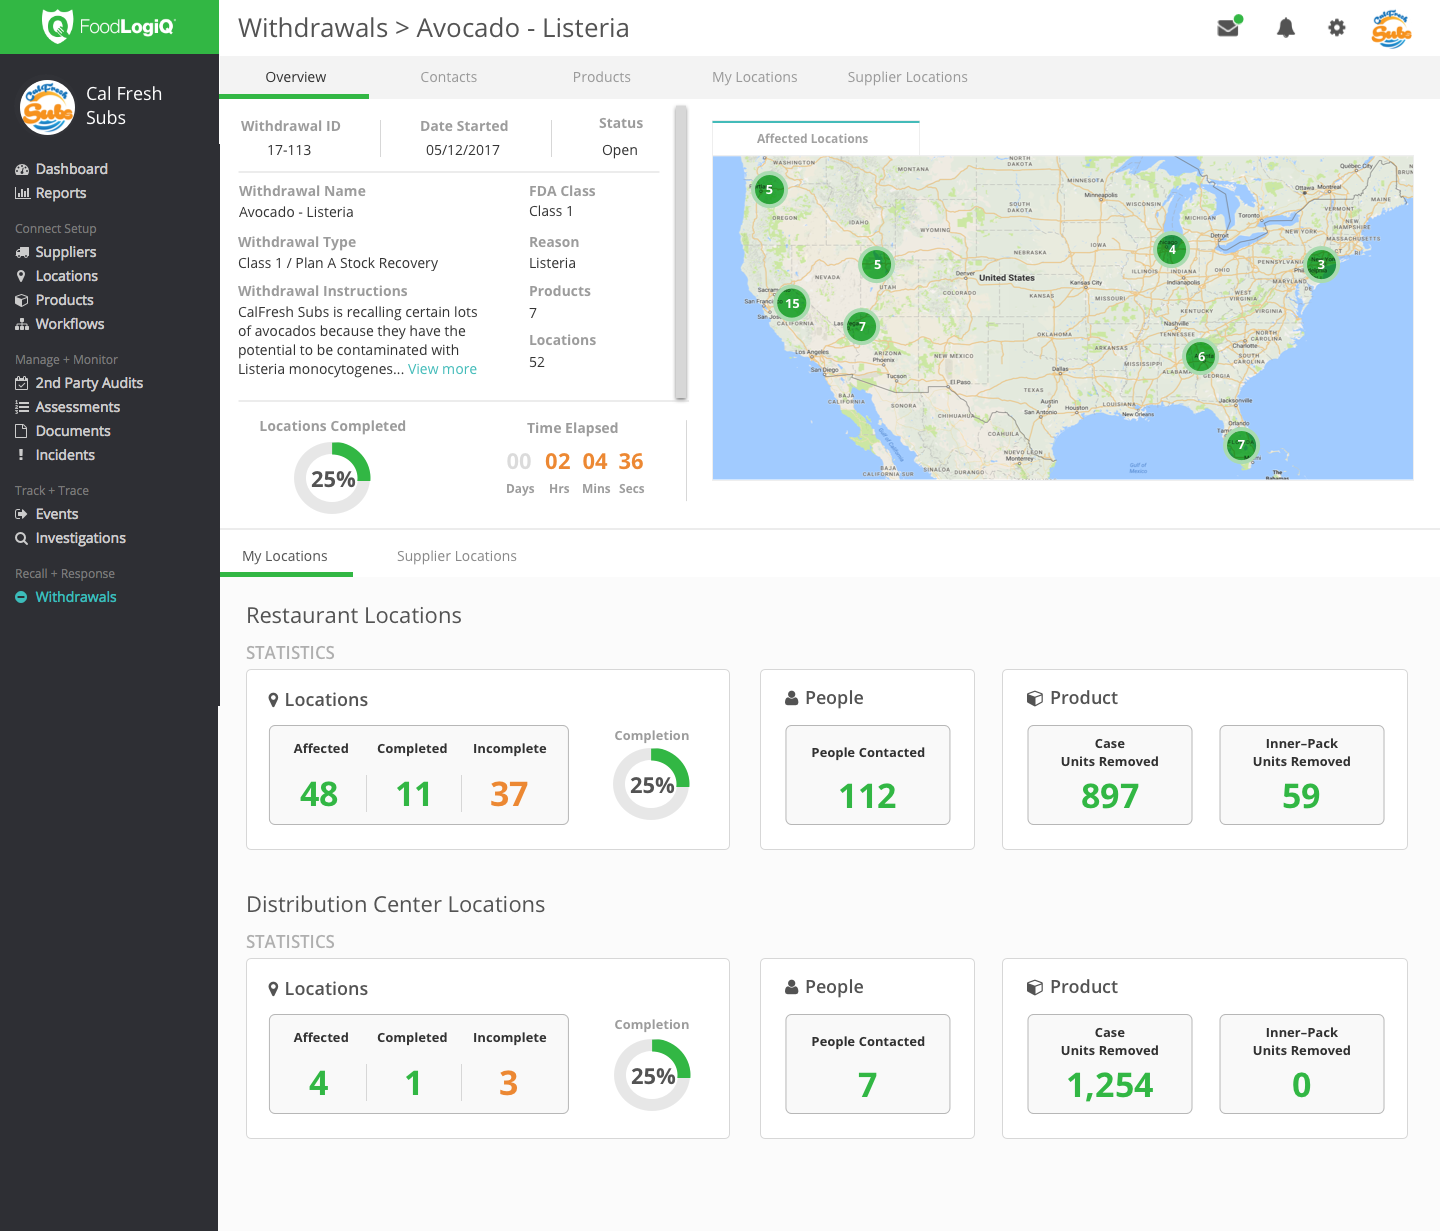This screenshot has height=1231, width=1440.
Task: Click the map cluster marker labeled 15
Action: click(x=792, y=303)
